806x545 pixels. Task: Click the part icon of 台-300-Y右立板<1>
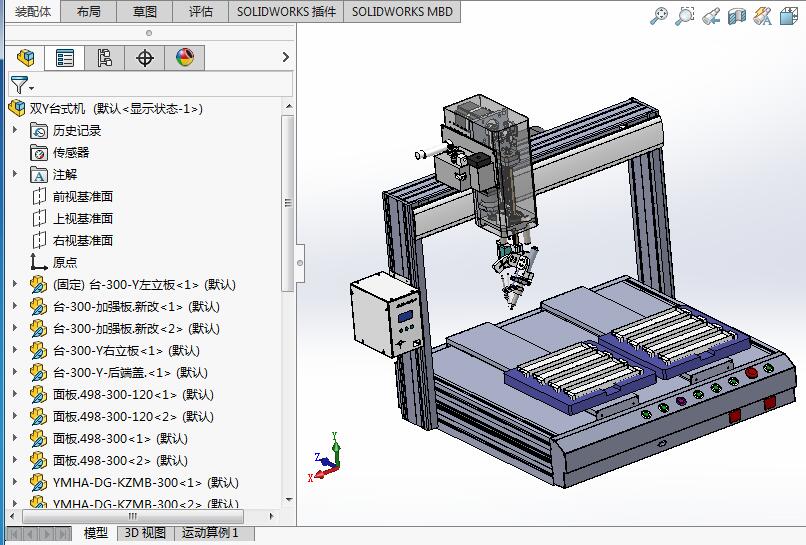click(x=39, y=351)
